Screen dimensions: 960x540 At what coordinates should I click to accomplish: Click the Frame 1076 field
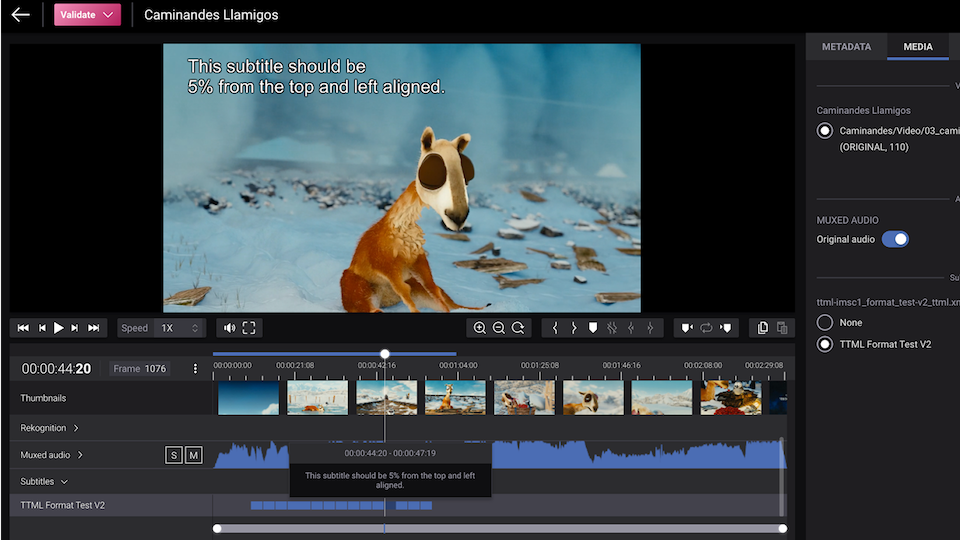[140, 369]
